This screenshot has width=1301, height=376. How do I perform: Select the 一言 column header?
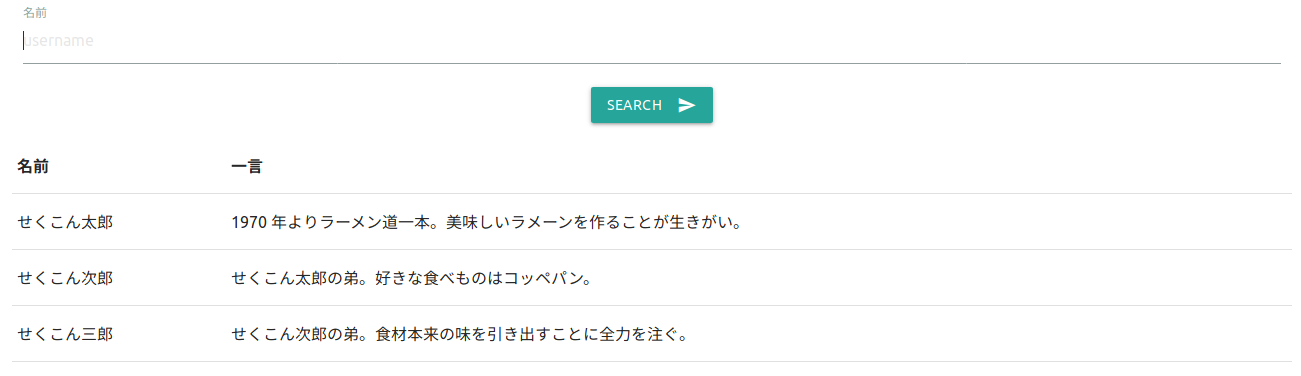[x=246, y=166]
